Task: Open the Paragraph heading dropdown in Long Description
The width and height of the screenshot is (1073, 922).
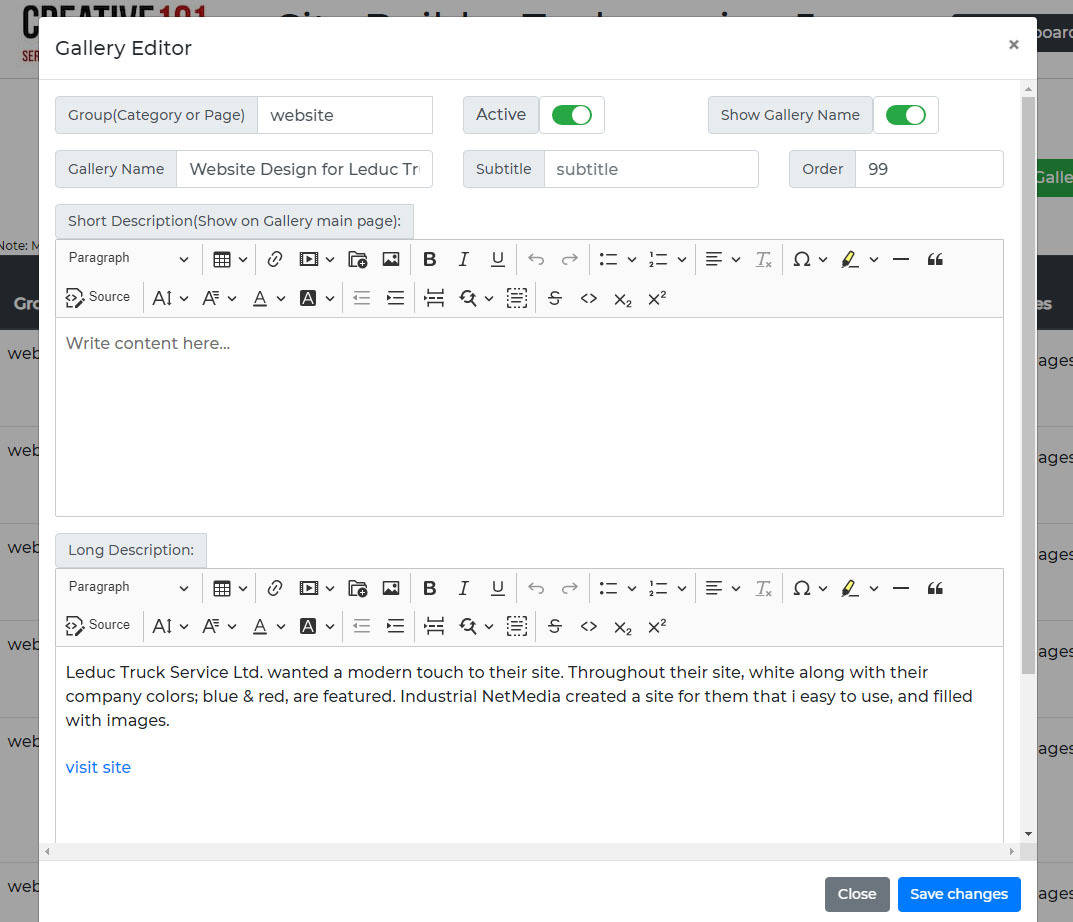Action: (x=128, y=587)
